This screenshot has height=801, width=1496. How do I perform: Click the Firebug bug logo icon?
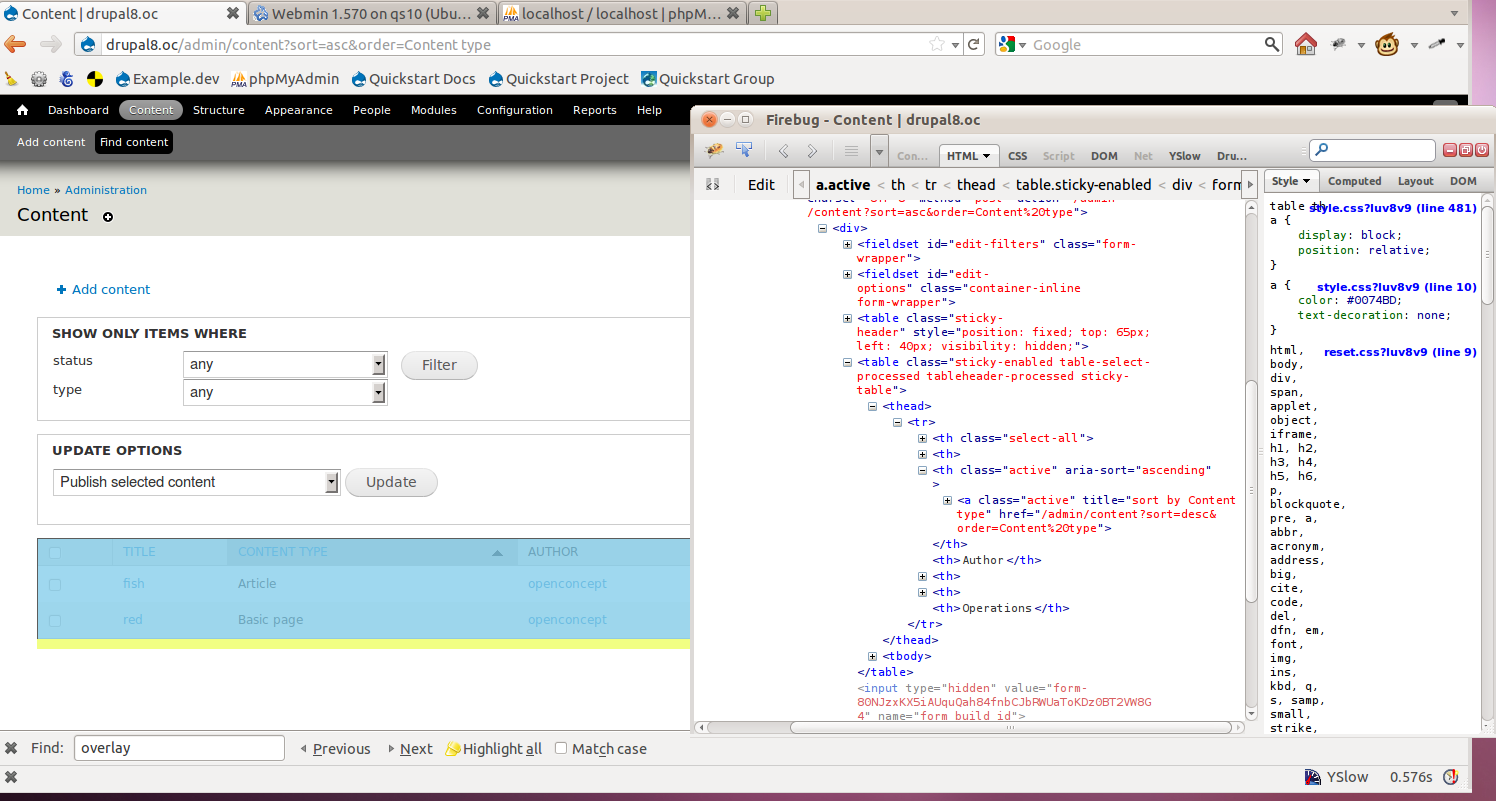714,151
